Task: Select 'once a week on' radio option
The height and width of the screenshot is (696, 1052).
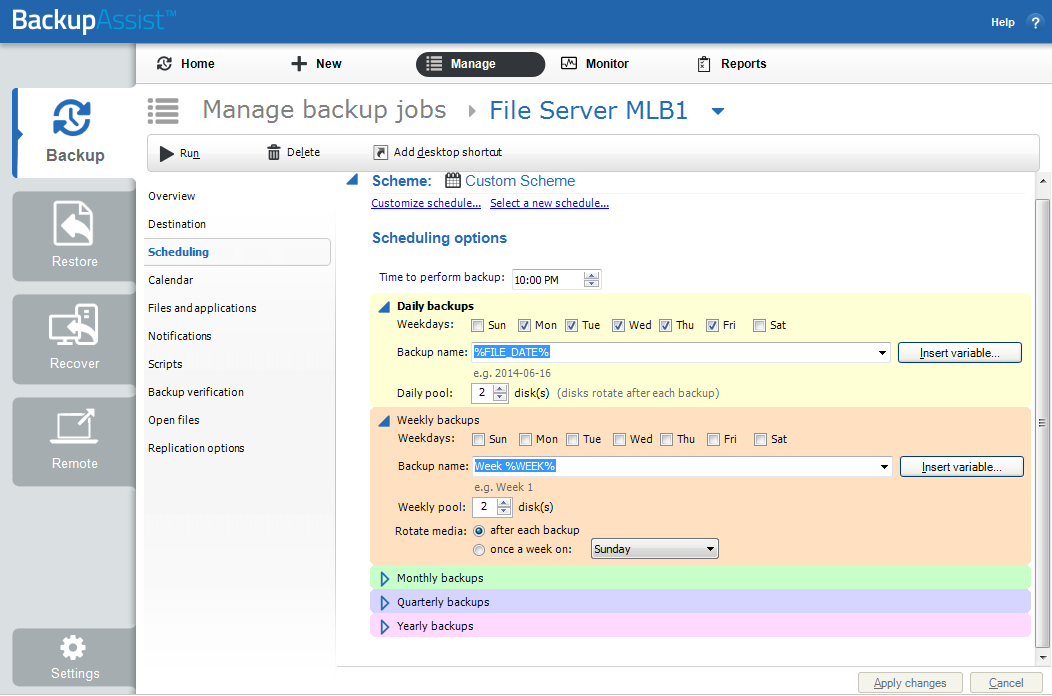Action: click(479, 550)
